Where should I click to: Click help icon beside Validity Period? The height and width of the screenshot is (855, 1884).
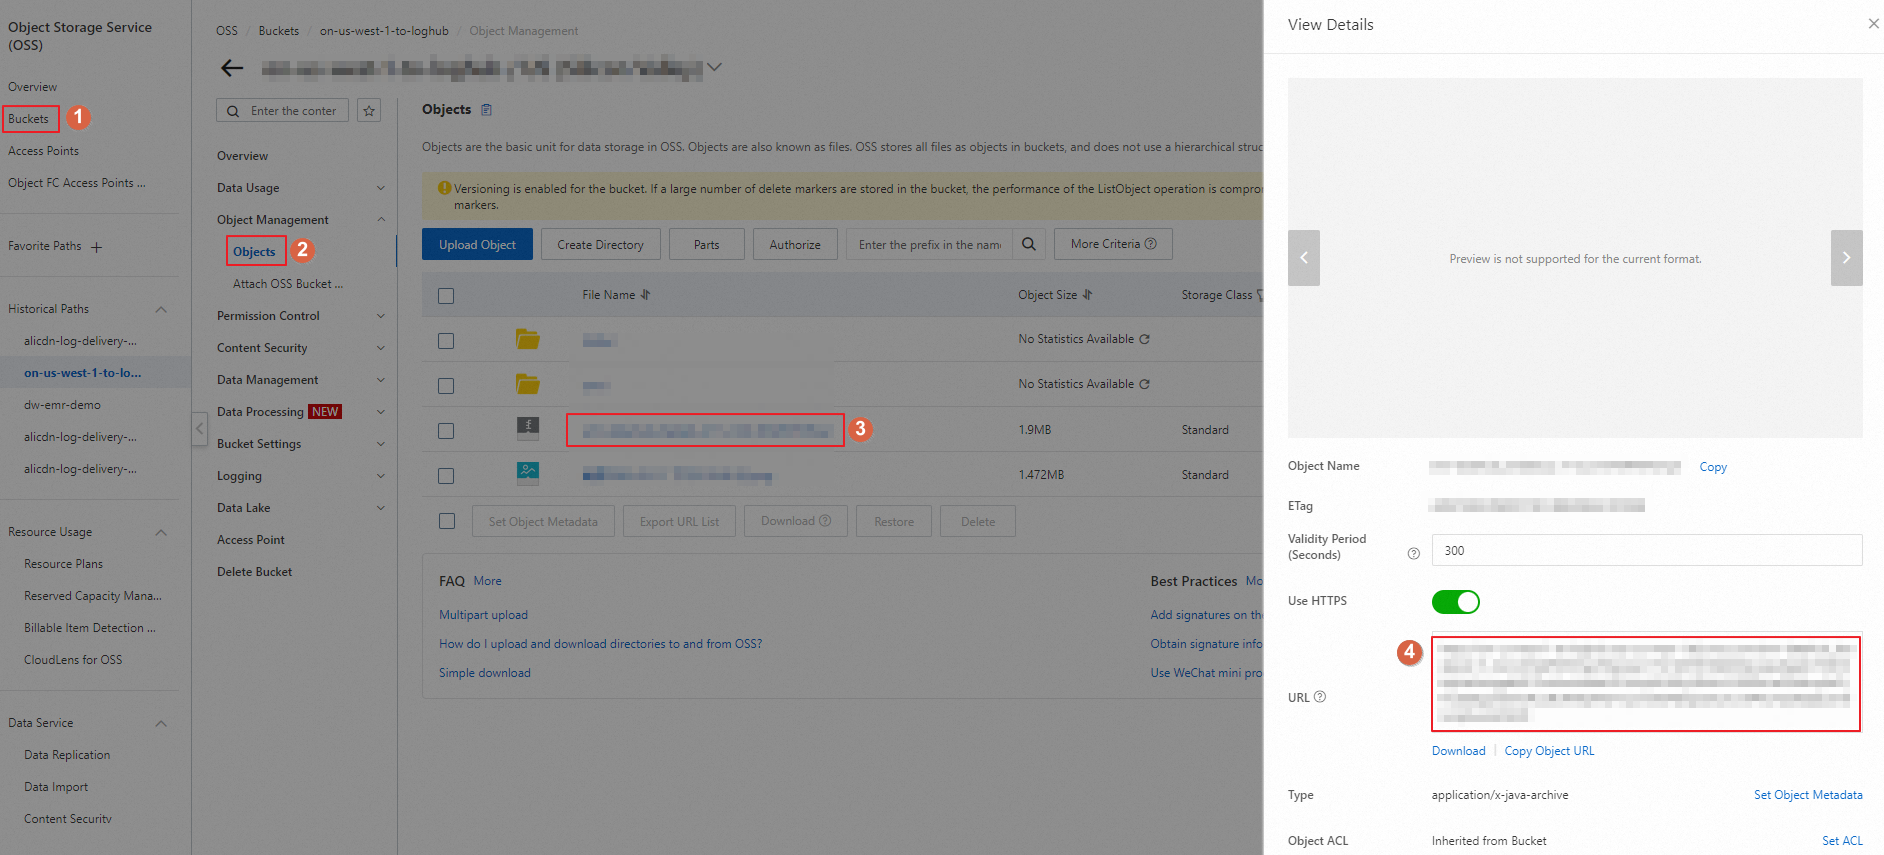(x=1414, y=554)
